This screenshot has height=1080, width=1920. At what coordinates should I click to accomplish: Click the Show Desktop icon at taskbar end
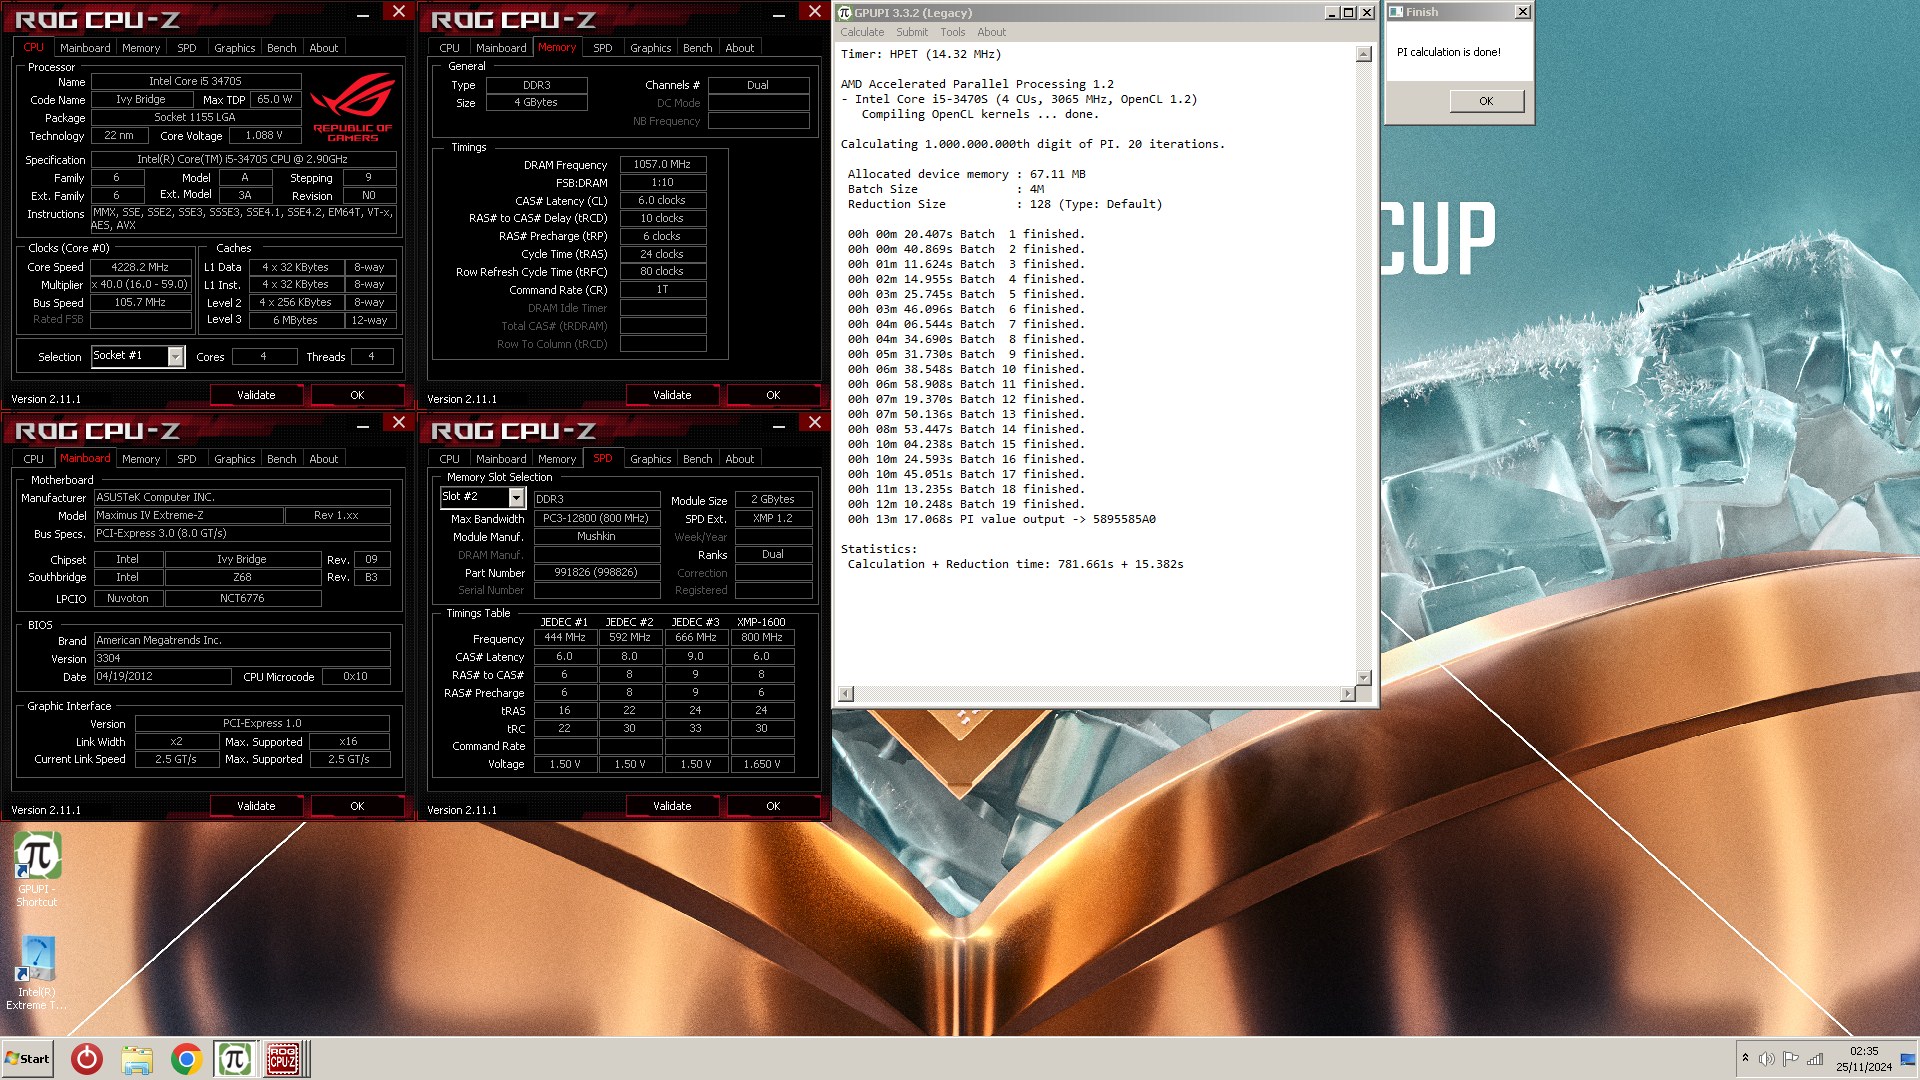coord(1908,1059)
